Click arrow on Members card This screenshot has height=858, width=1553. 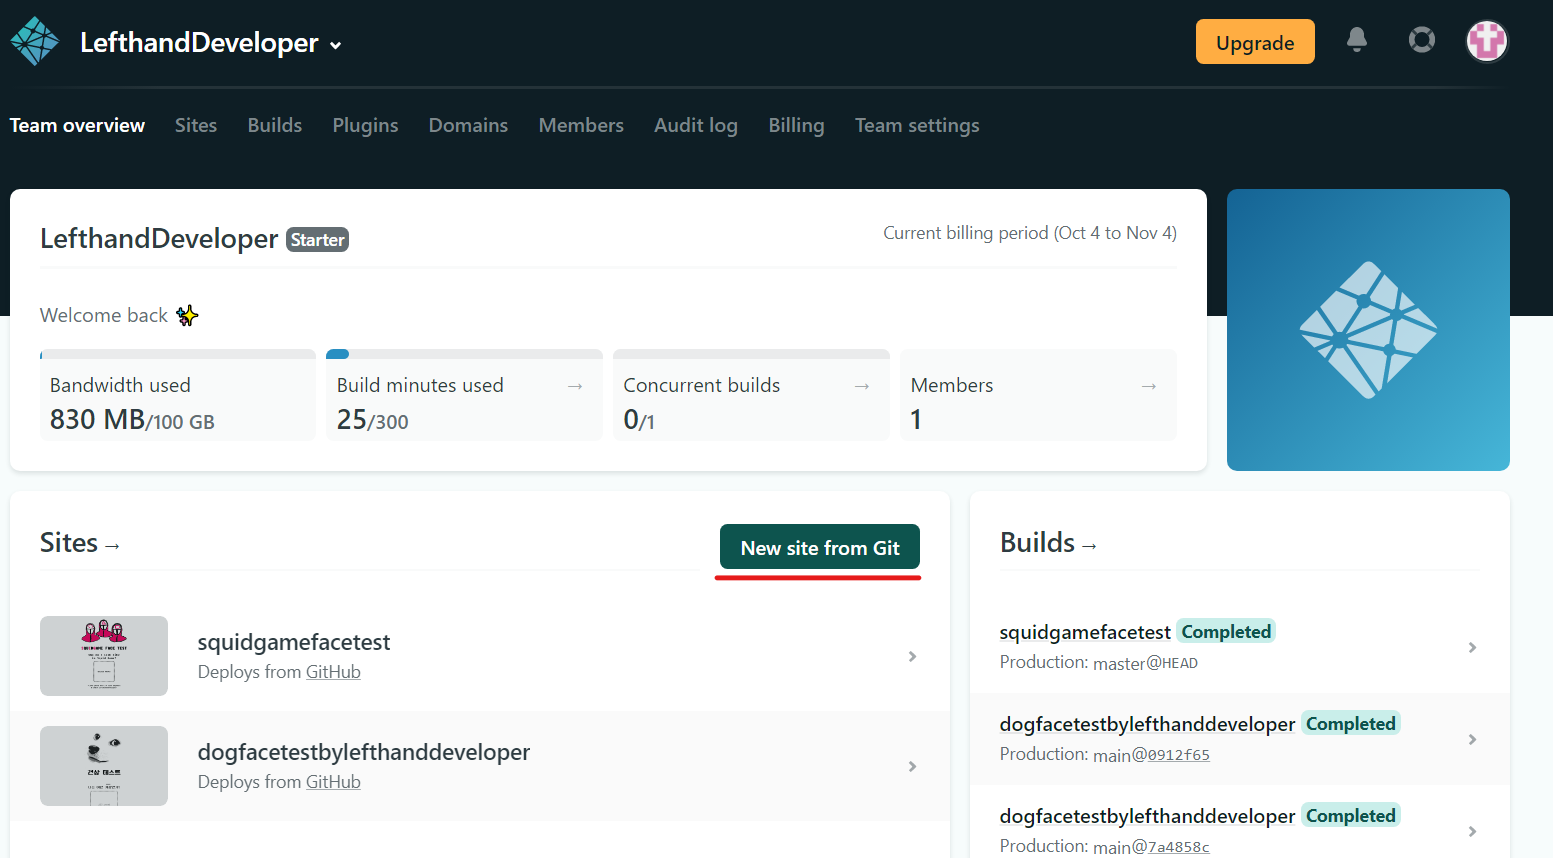pos(1149,386)
